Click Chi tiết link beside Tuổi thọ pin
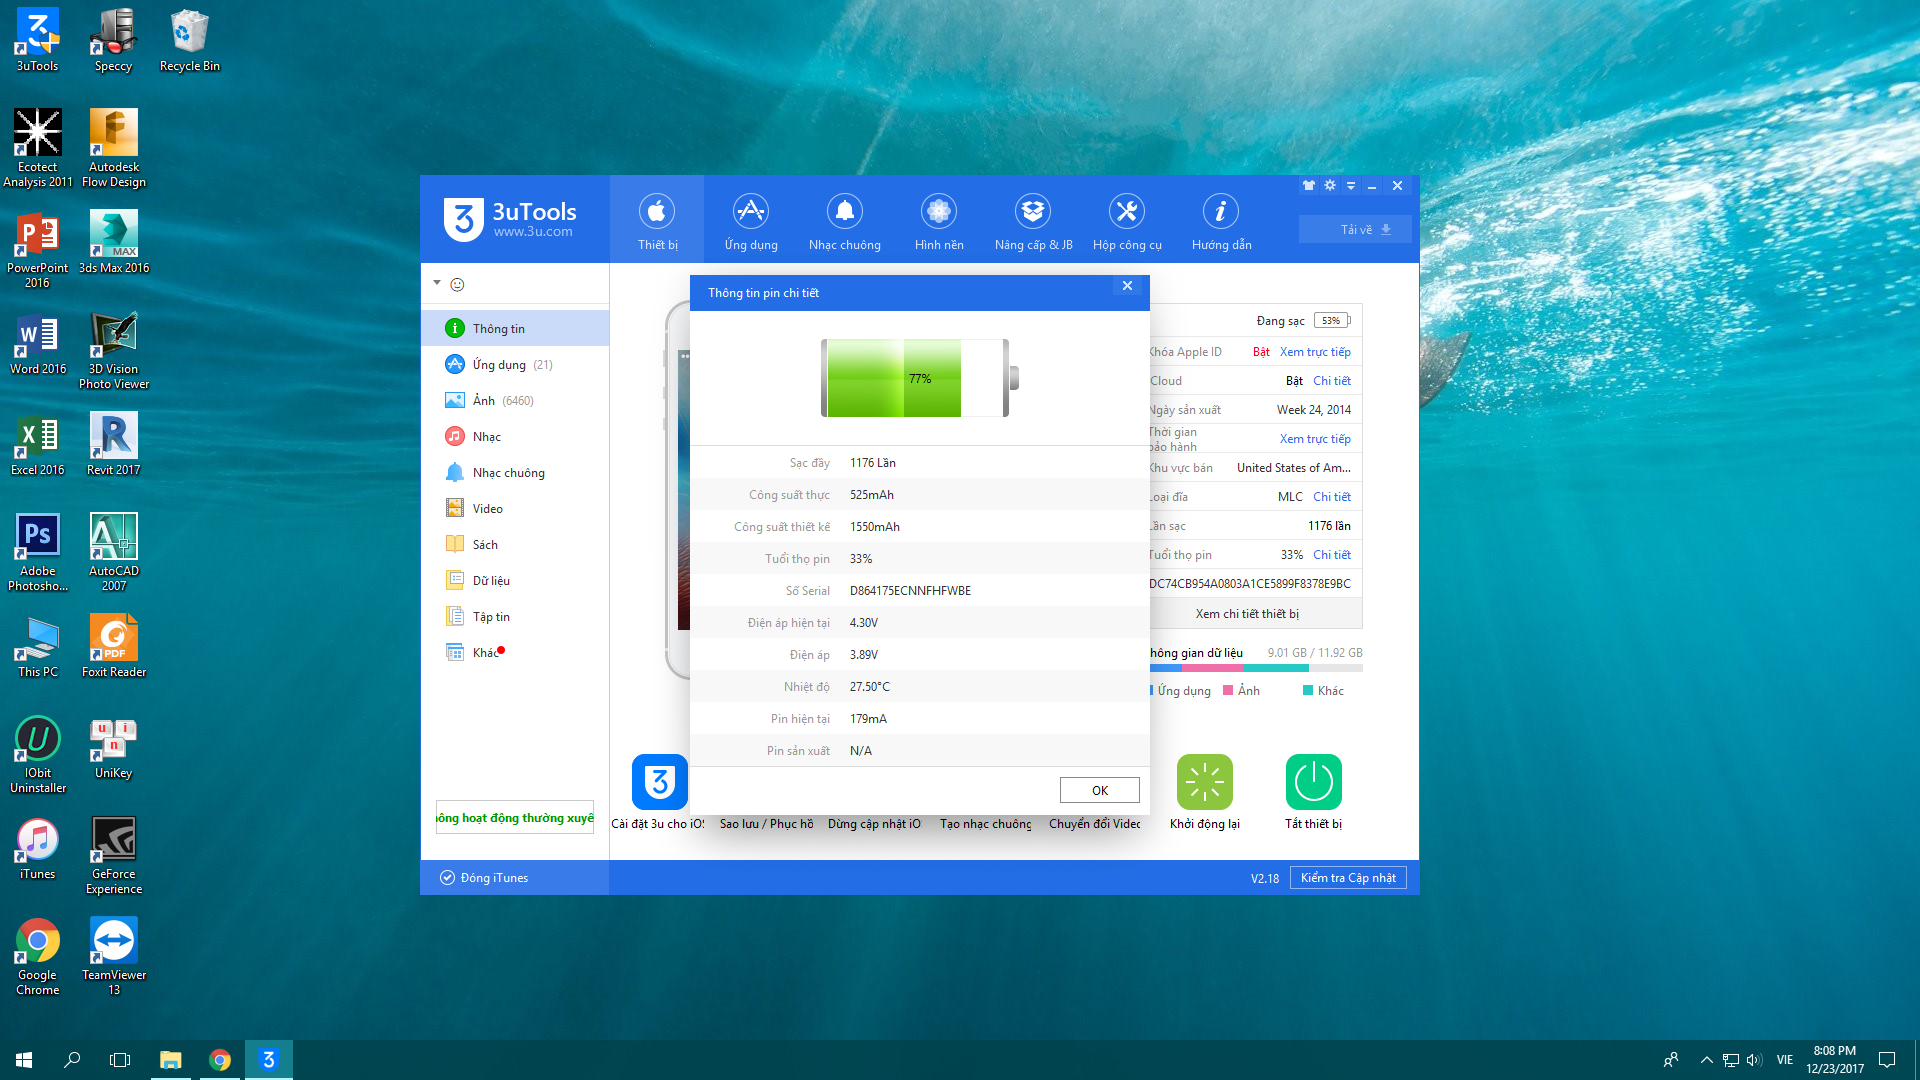This screenshot has width=1920, height=1080. point(1331,555)
